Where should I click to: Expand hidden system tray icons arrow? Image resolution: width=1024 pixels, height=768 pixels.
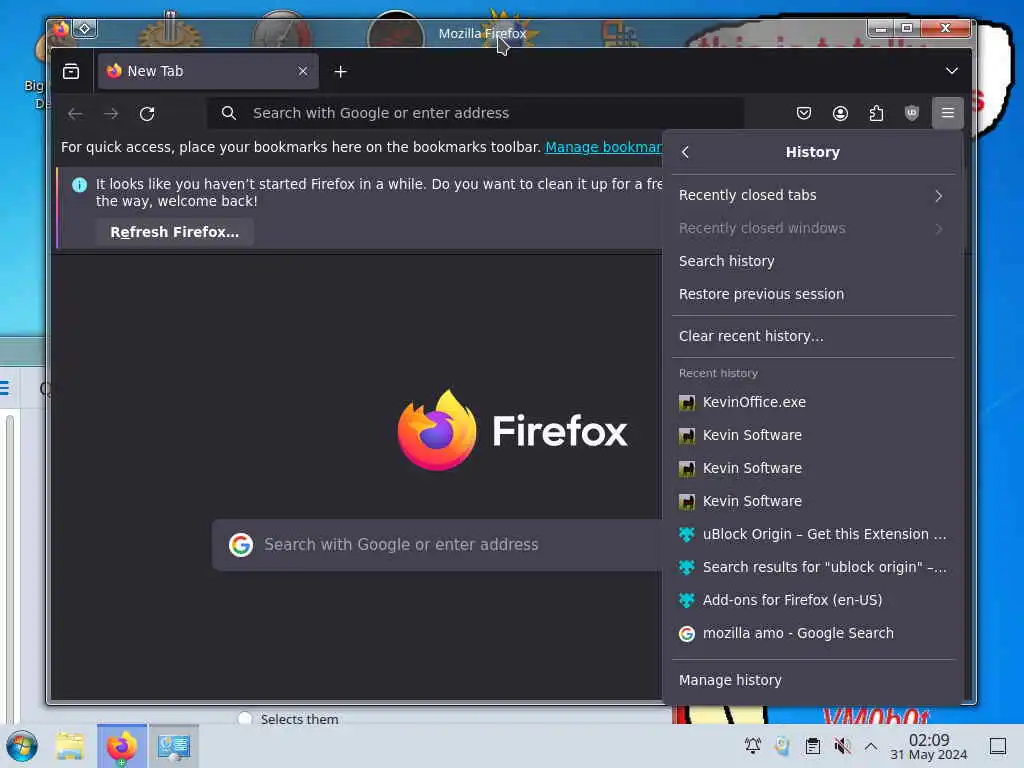pyautogui.click(x=871, y=746)
